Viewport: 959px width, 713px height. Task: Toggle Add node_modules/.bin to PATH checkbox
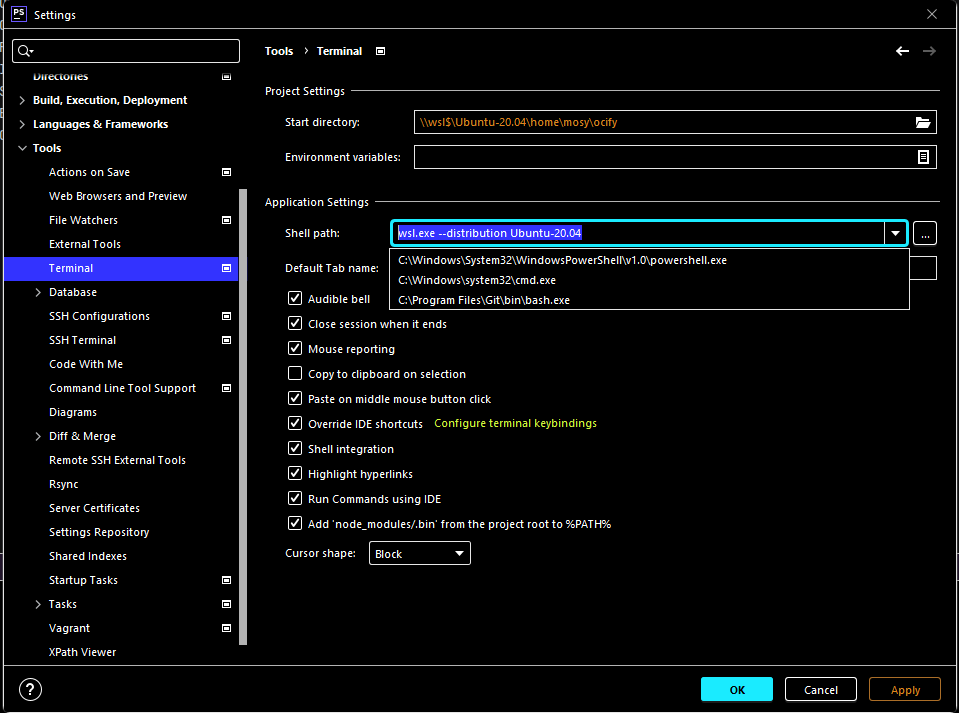coord(295,524)
